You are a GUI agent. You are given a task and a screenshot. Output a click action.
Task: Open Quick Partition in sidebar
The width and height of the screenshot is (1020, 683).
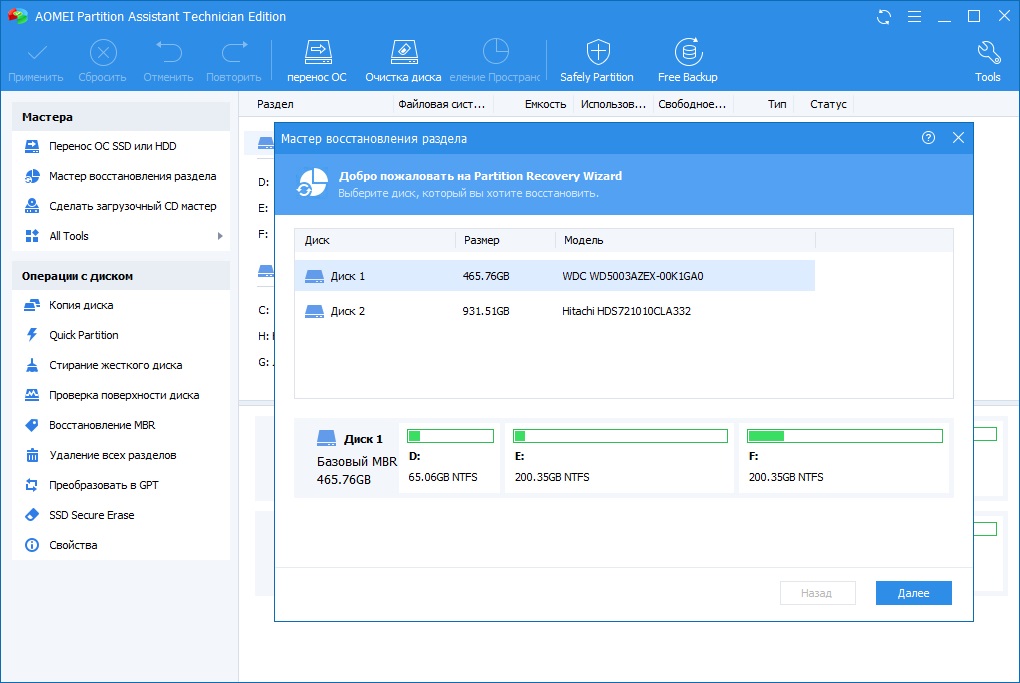click(84, 335)
